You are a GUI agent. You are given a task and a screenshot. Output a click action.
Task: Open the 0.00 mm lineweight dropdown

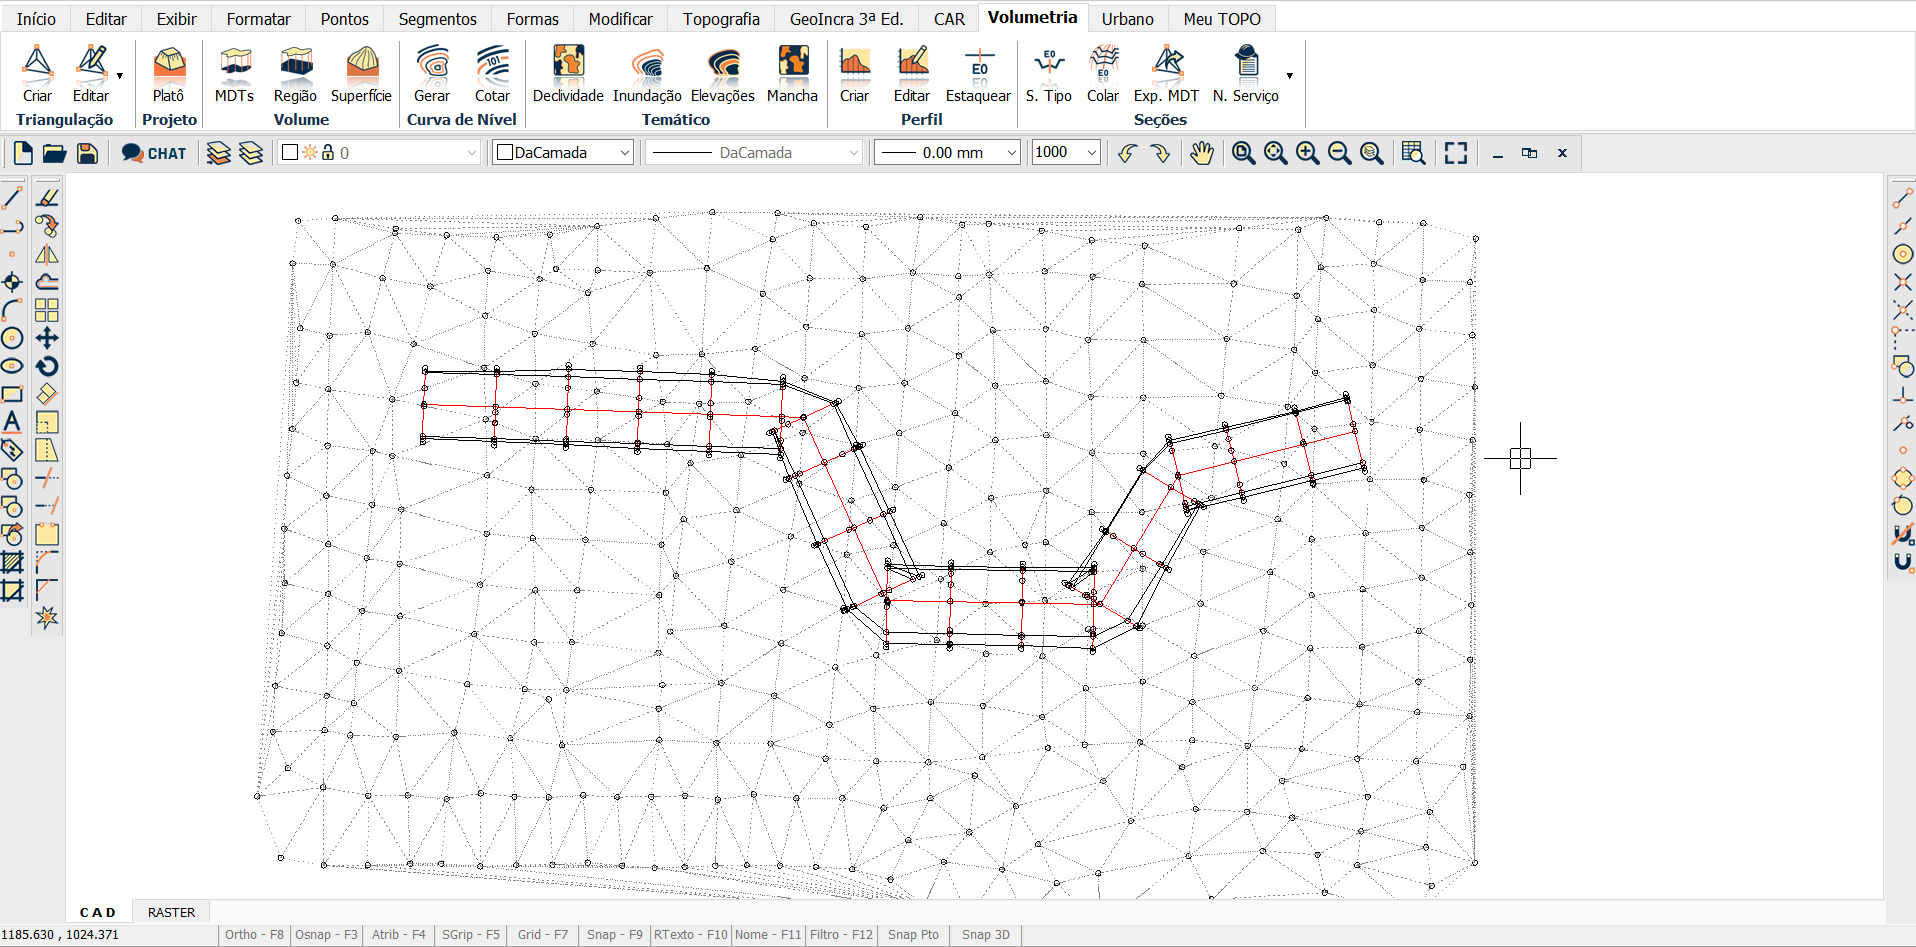(x=1011, y=153)
